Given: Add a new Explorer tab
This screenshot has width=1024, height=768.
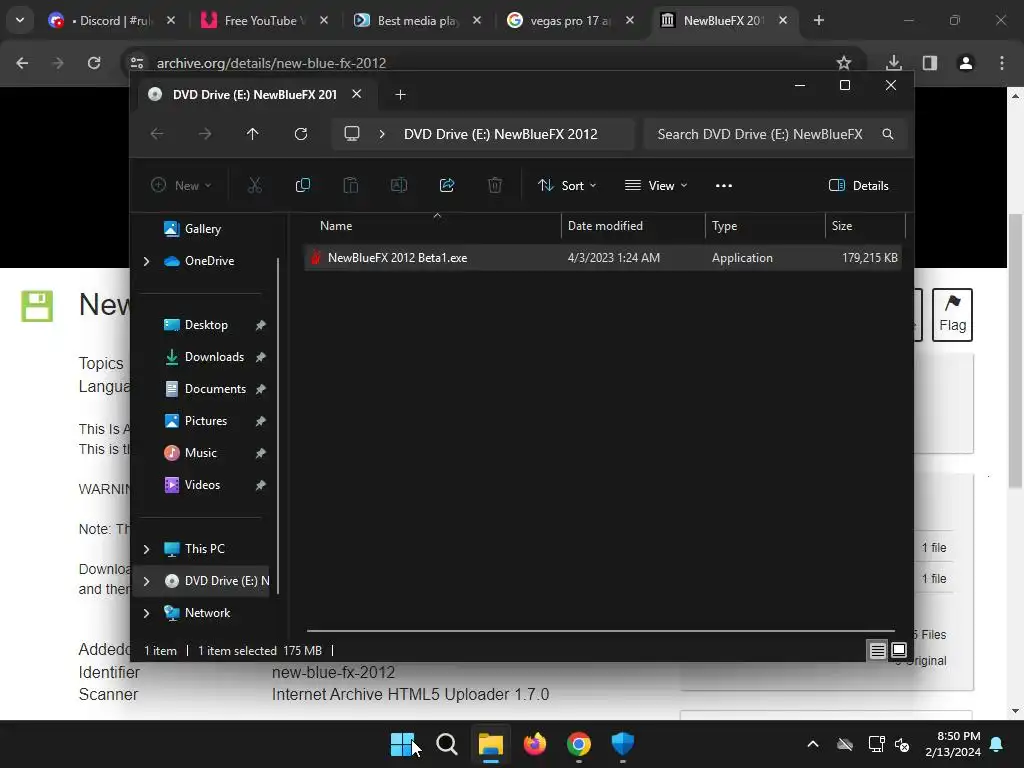Looking at the screenshot, I should click(400, 95).
